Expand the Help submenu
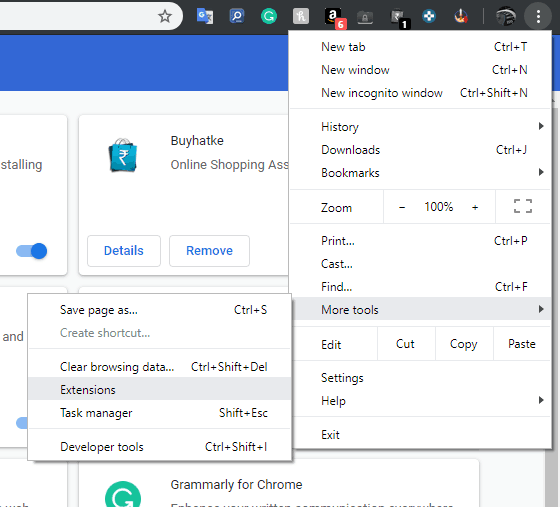The width and height of the screenshot is (560, 507). click(x=421, y=401)
